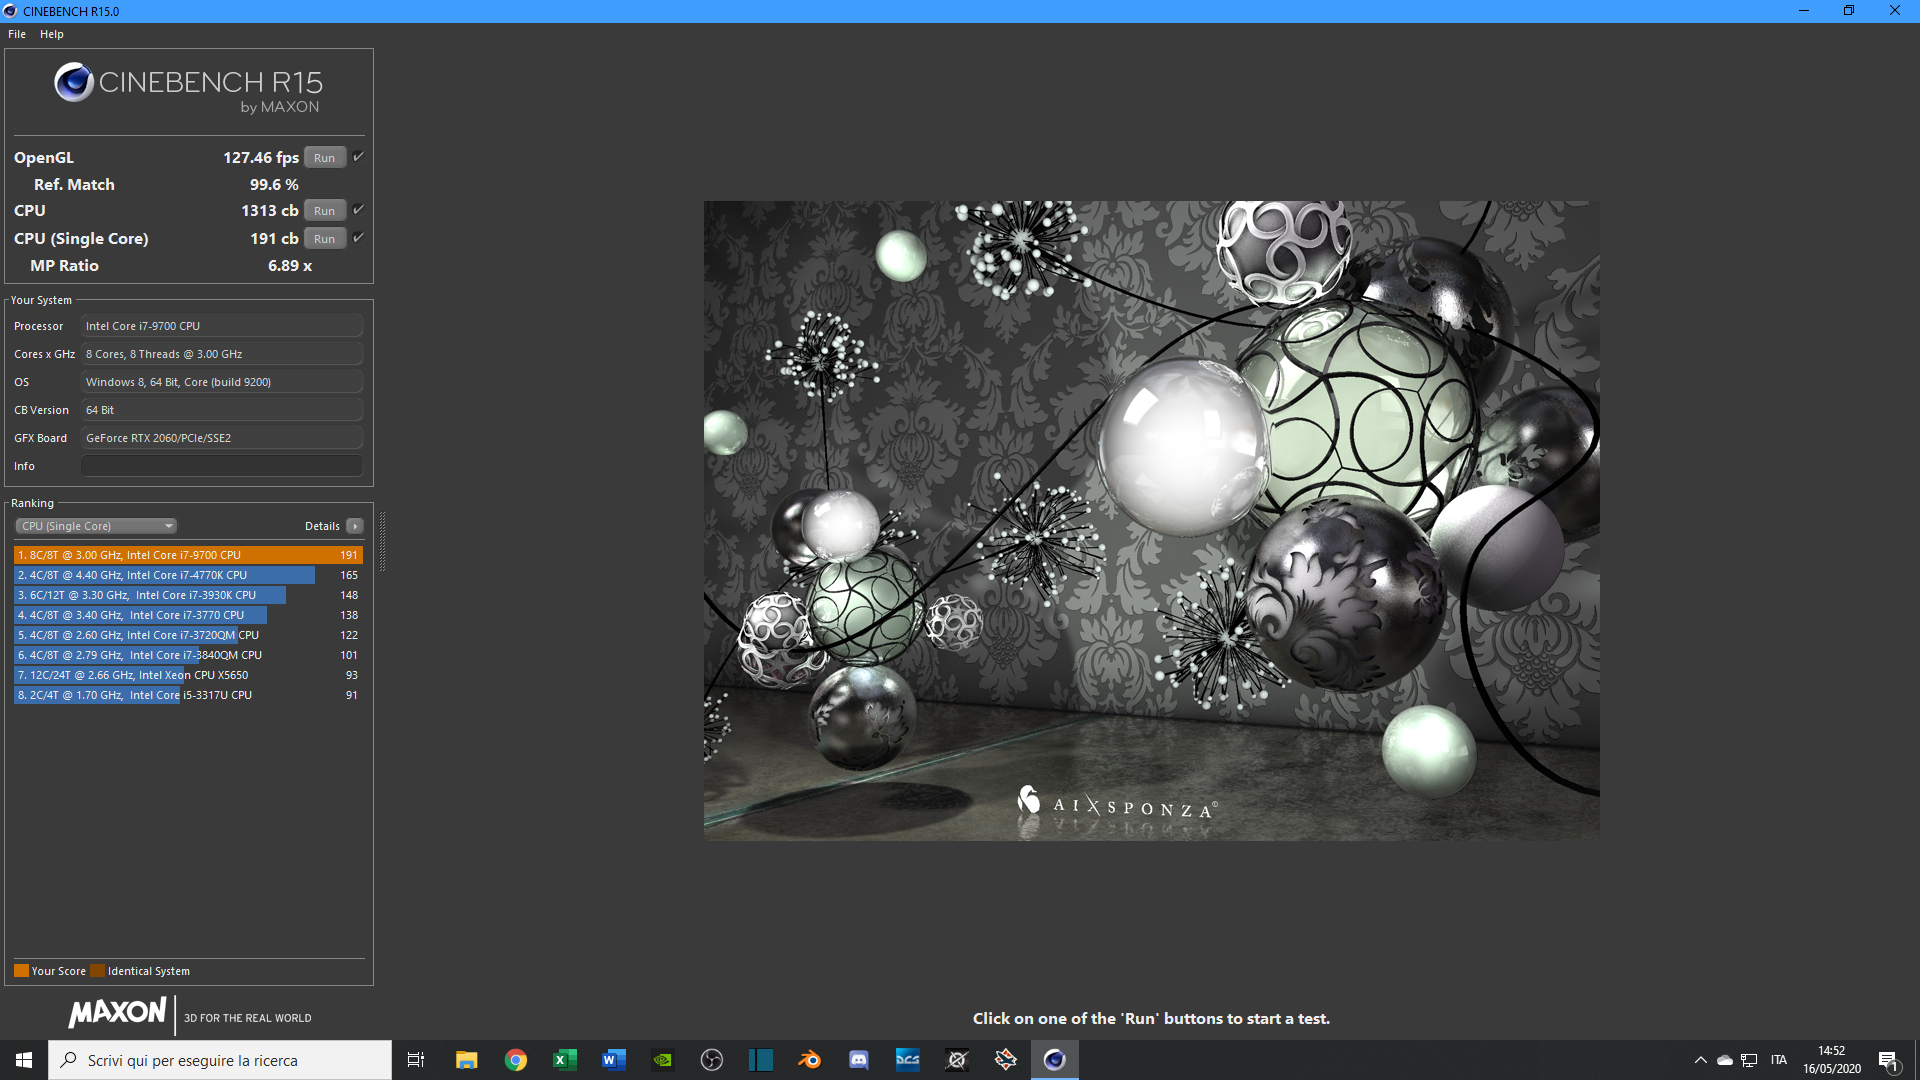Run the OpenGL benchmark
1920x1080 pixels.
coord(325,158)
